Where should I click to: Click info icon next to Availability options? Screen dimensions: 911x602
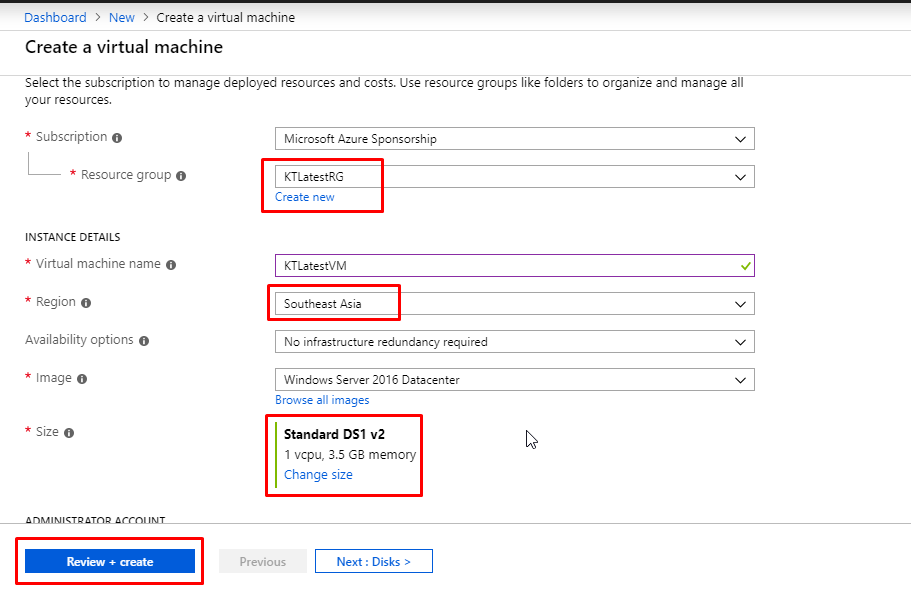(x=144, y=341)
